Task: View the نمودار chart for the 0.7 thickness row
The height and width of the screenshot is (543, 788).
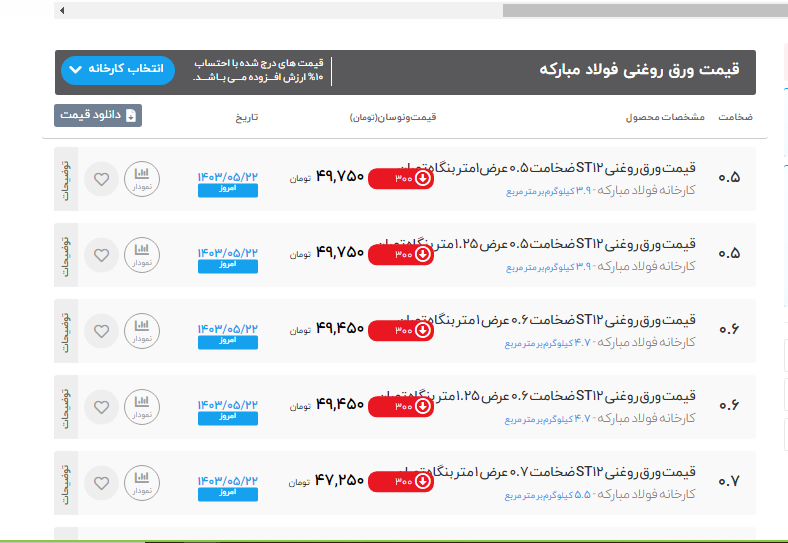Action: [x=142, y=483]
